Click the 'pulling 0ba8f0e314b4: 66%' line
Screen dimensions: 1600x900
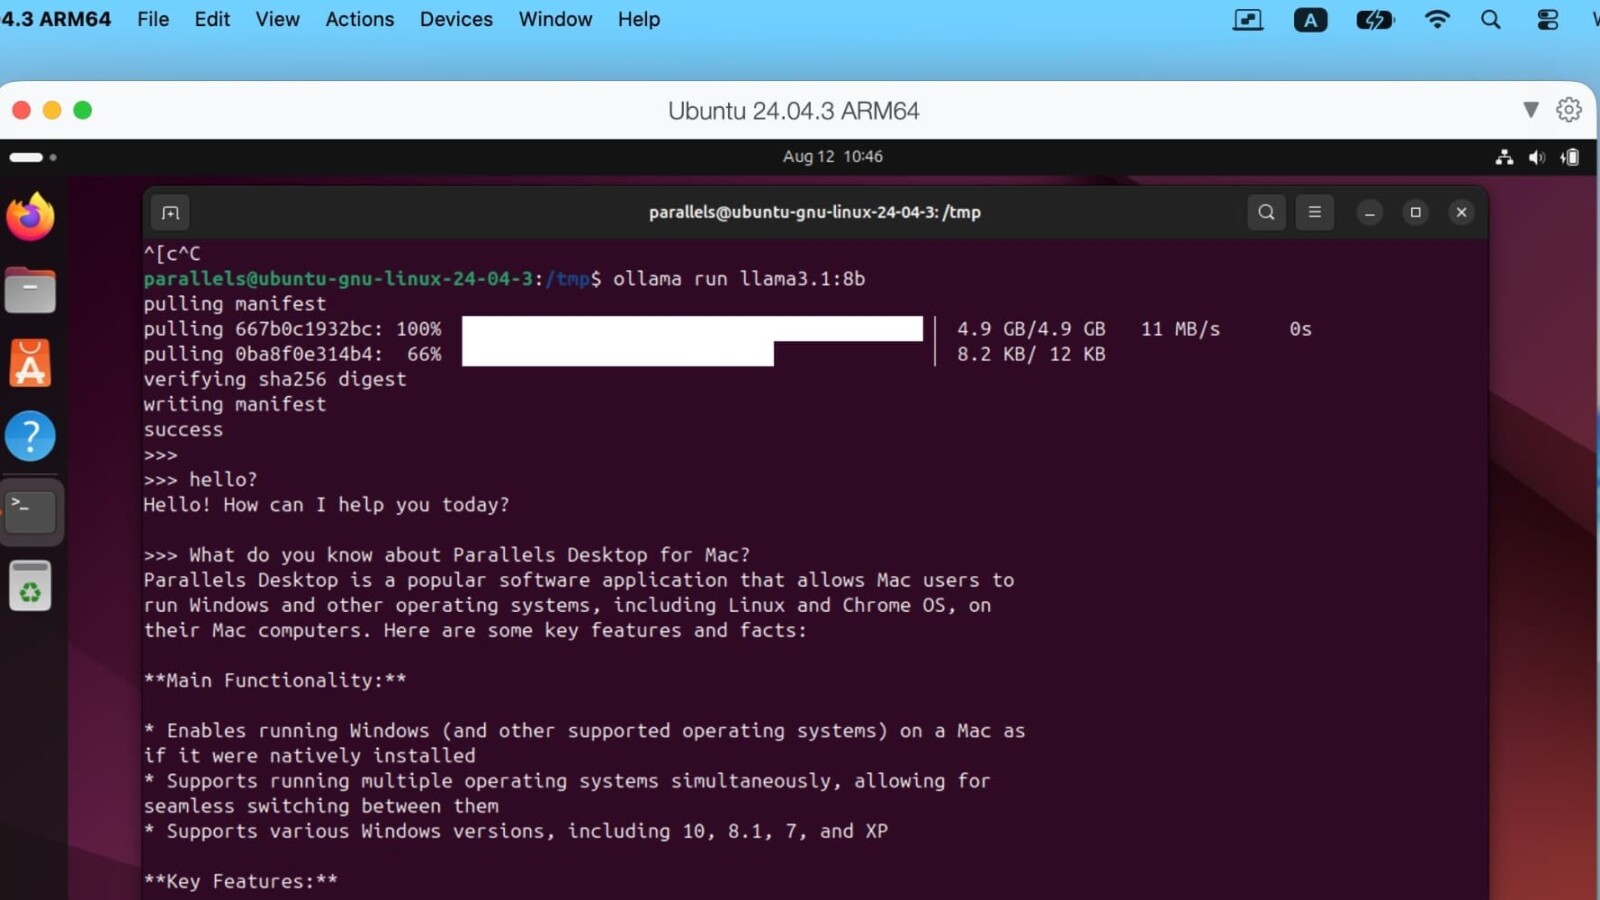292,354
